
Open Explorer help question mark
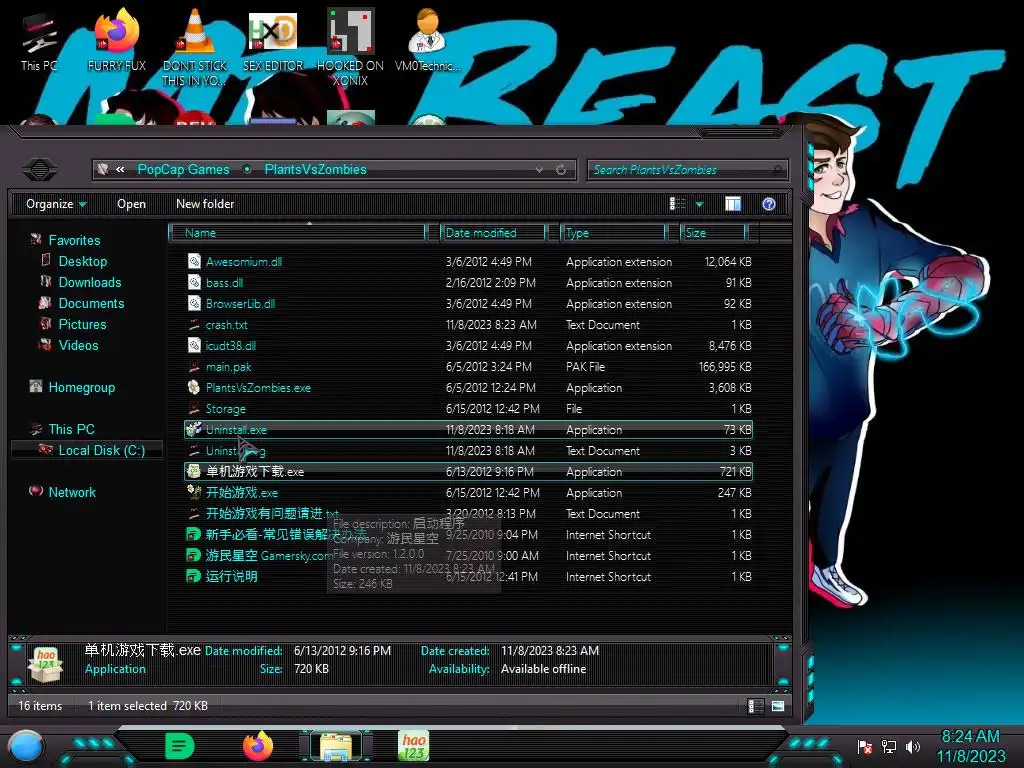click(x=769, y=204)
